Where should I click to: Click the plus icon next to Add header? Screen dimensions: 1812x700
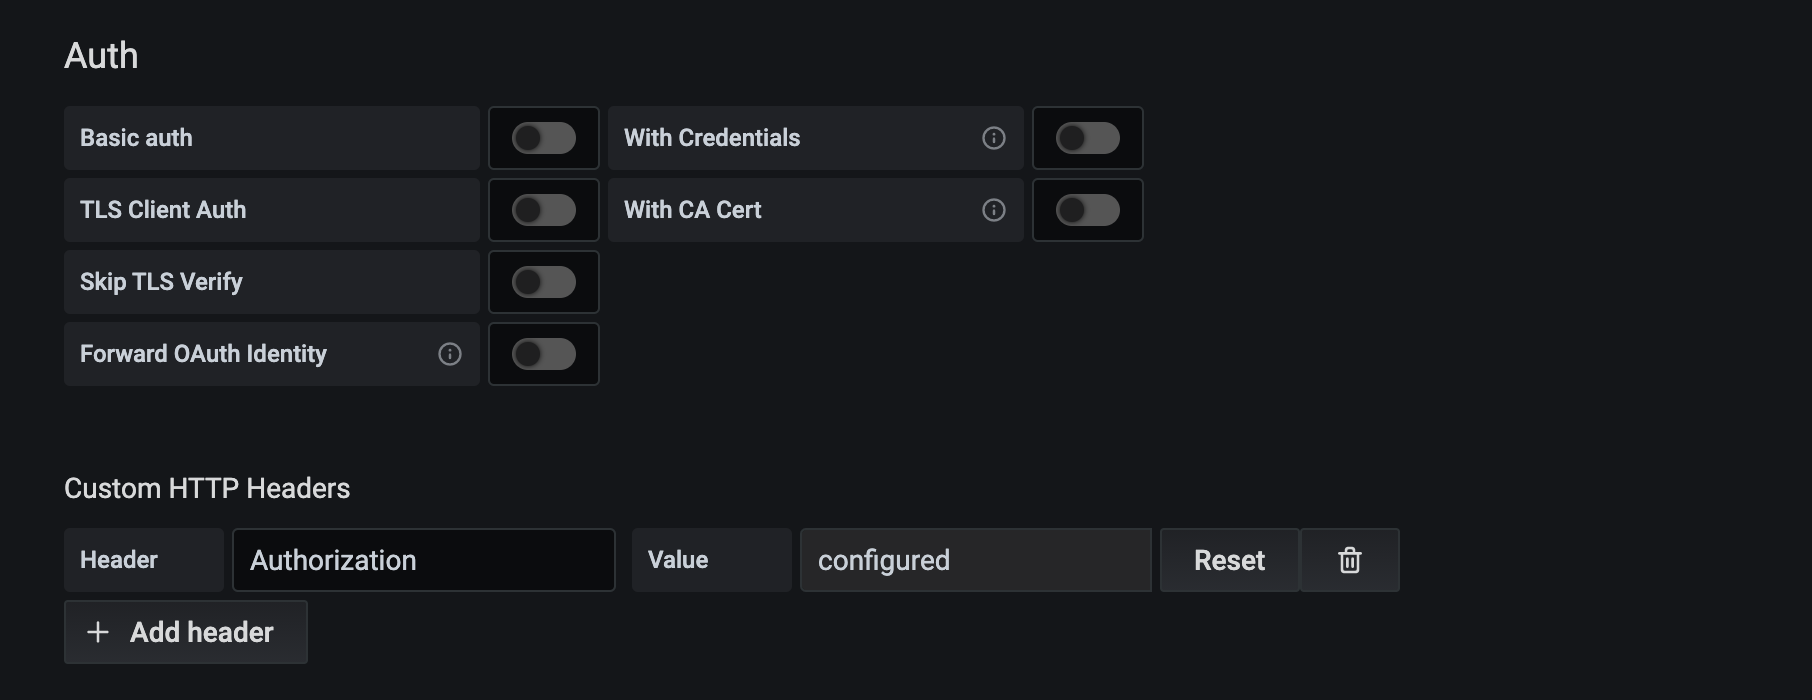tap(97, 632)
